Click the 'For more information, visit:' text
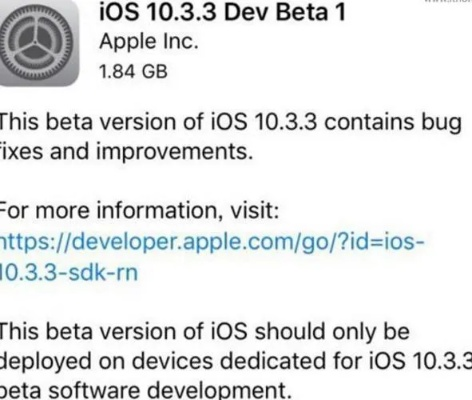 (x=139, y=210)
